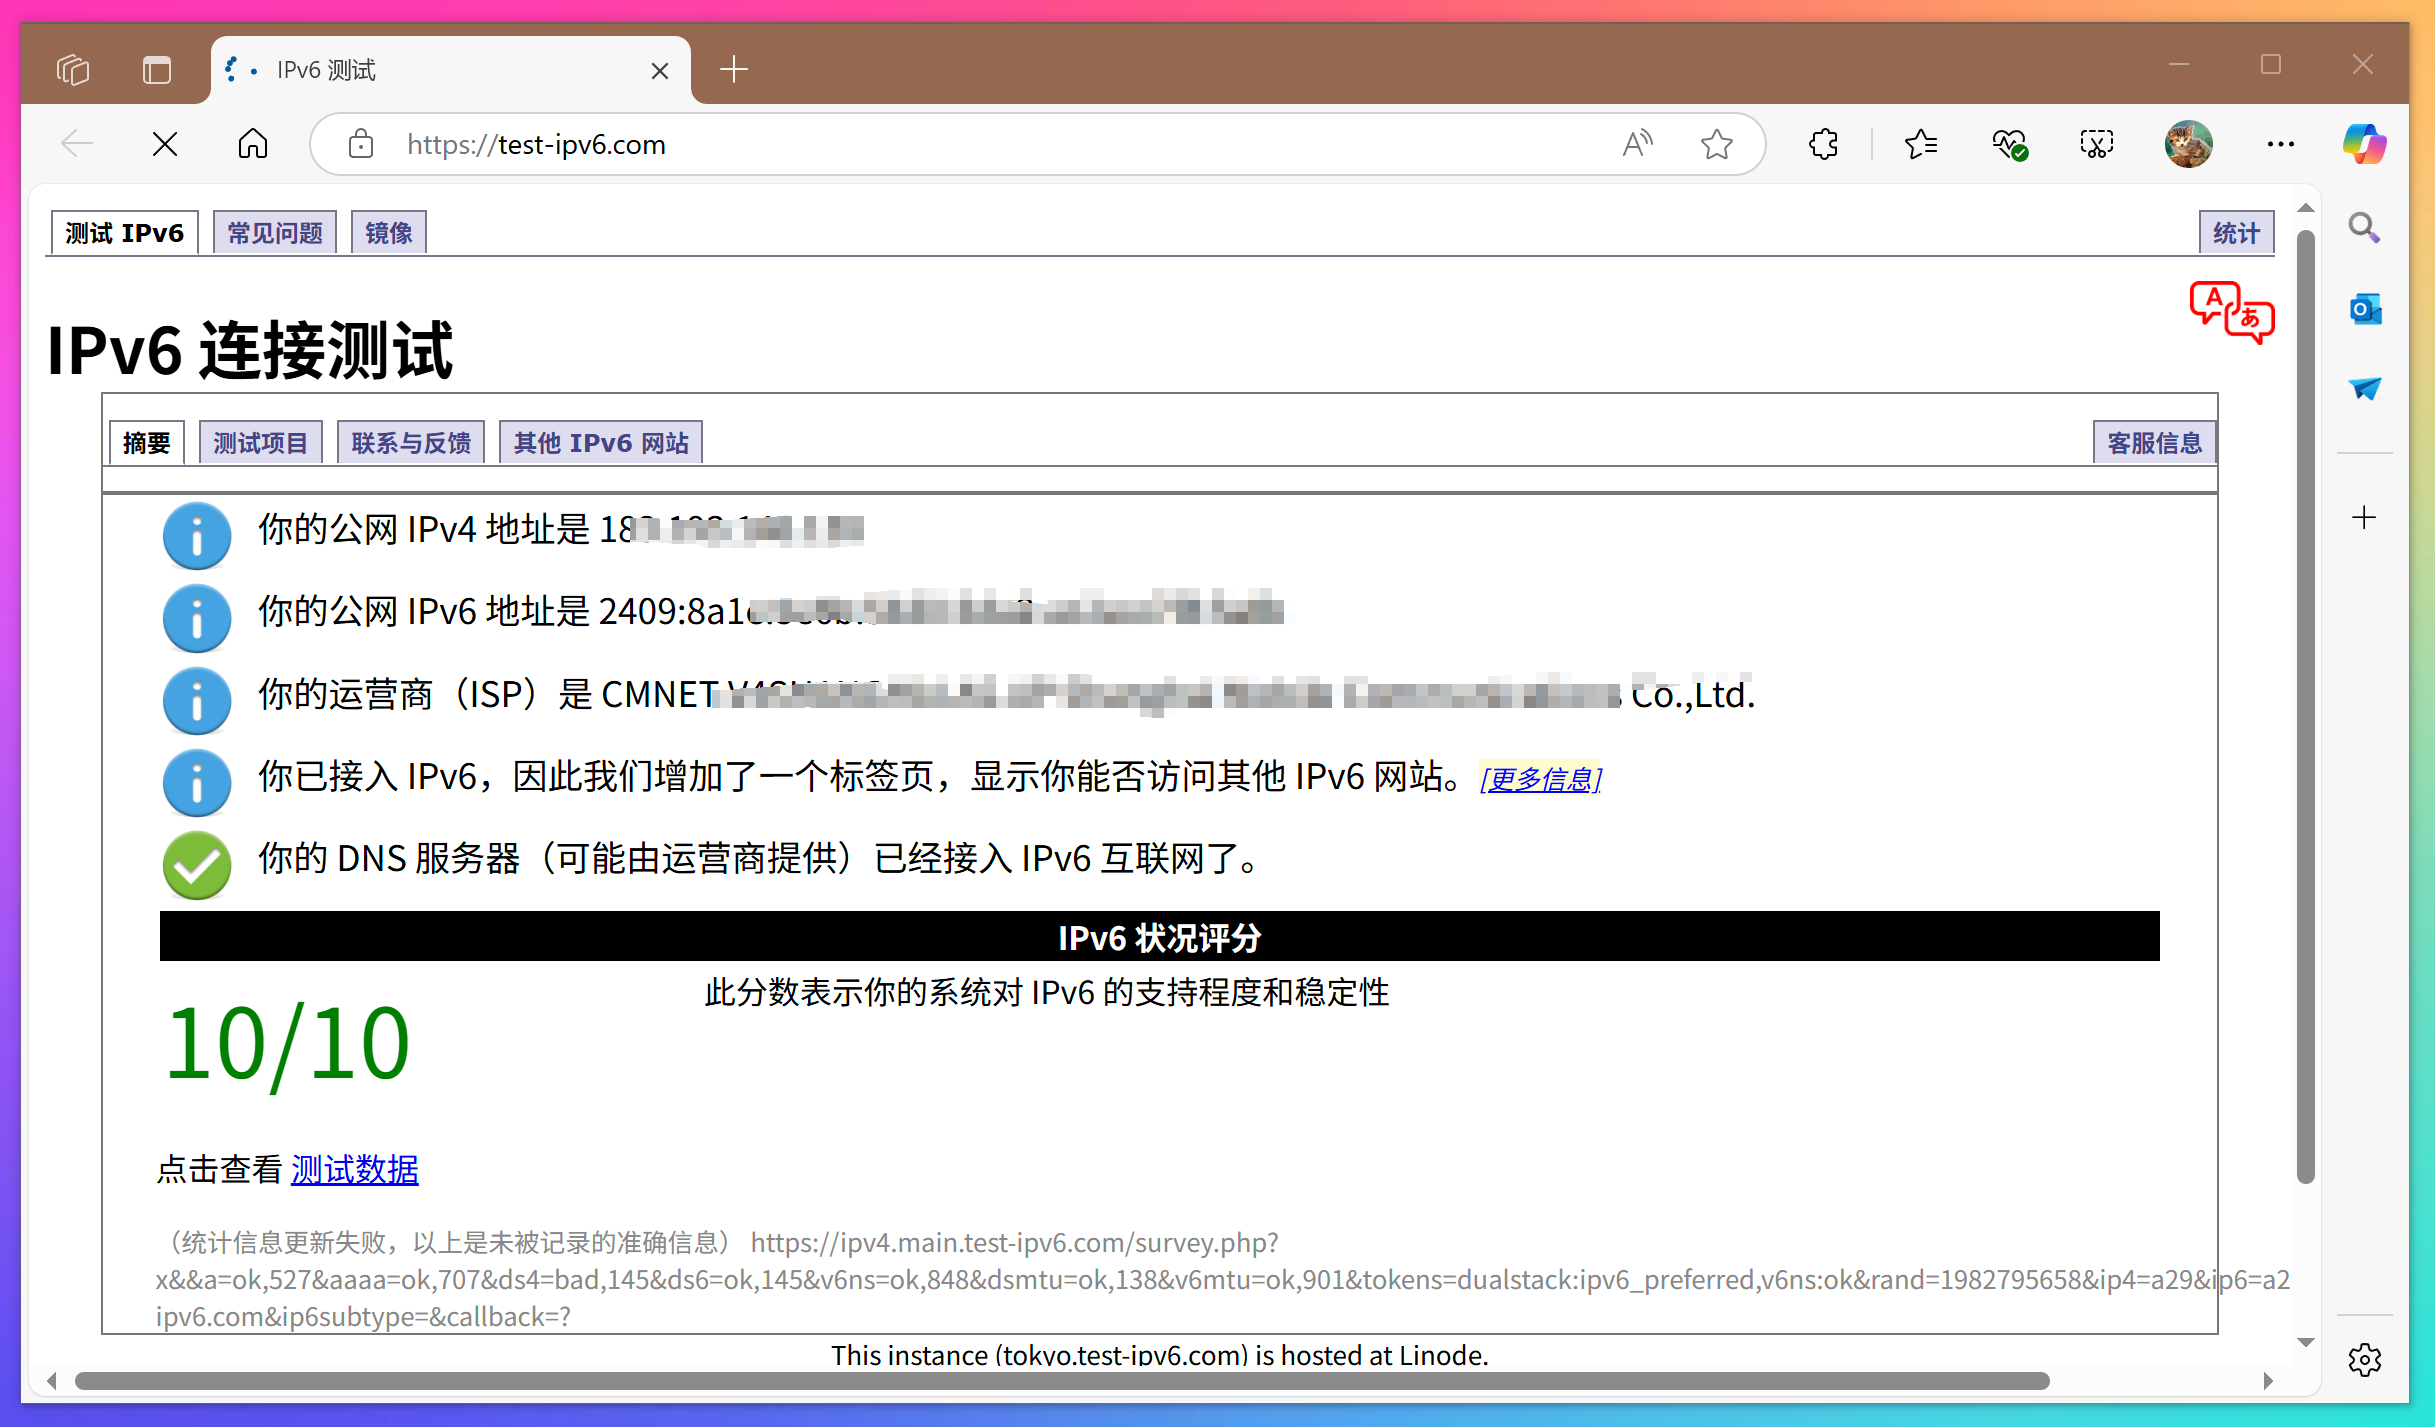This screenshot has width=2435, height=1427.
Task: Open the [更多信息] link
Action: tap(1540, 778)
